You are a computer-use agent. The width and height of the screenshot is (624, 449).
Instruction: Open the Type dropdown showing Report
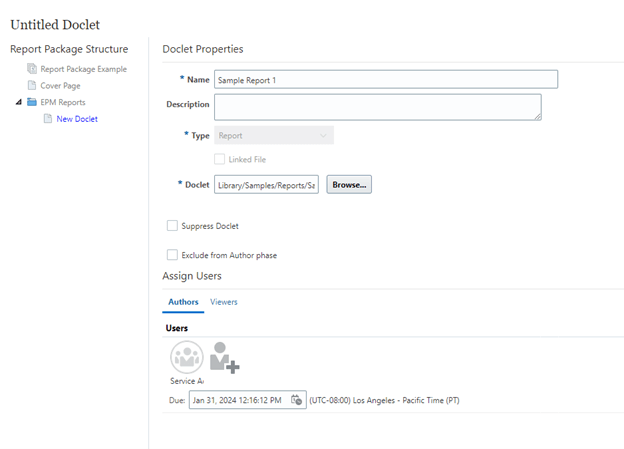coord(273,135)
